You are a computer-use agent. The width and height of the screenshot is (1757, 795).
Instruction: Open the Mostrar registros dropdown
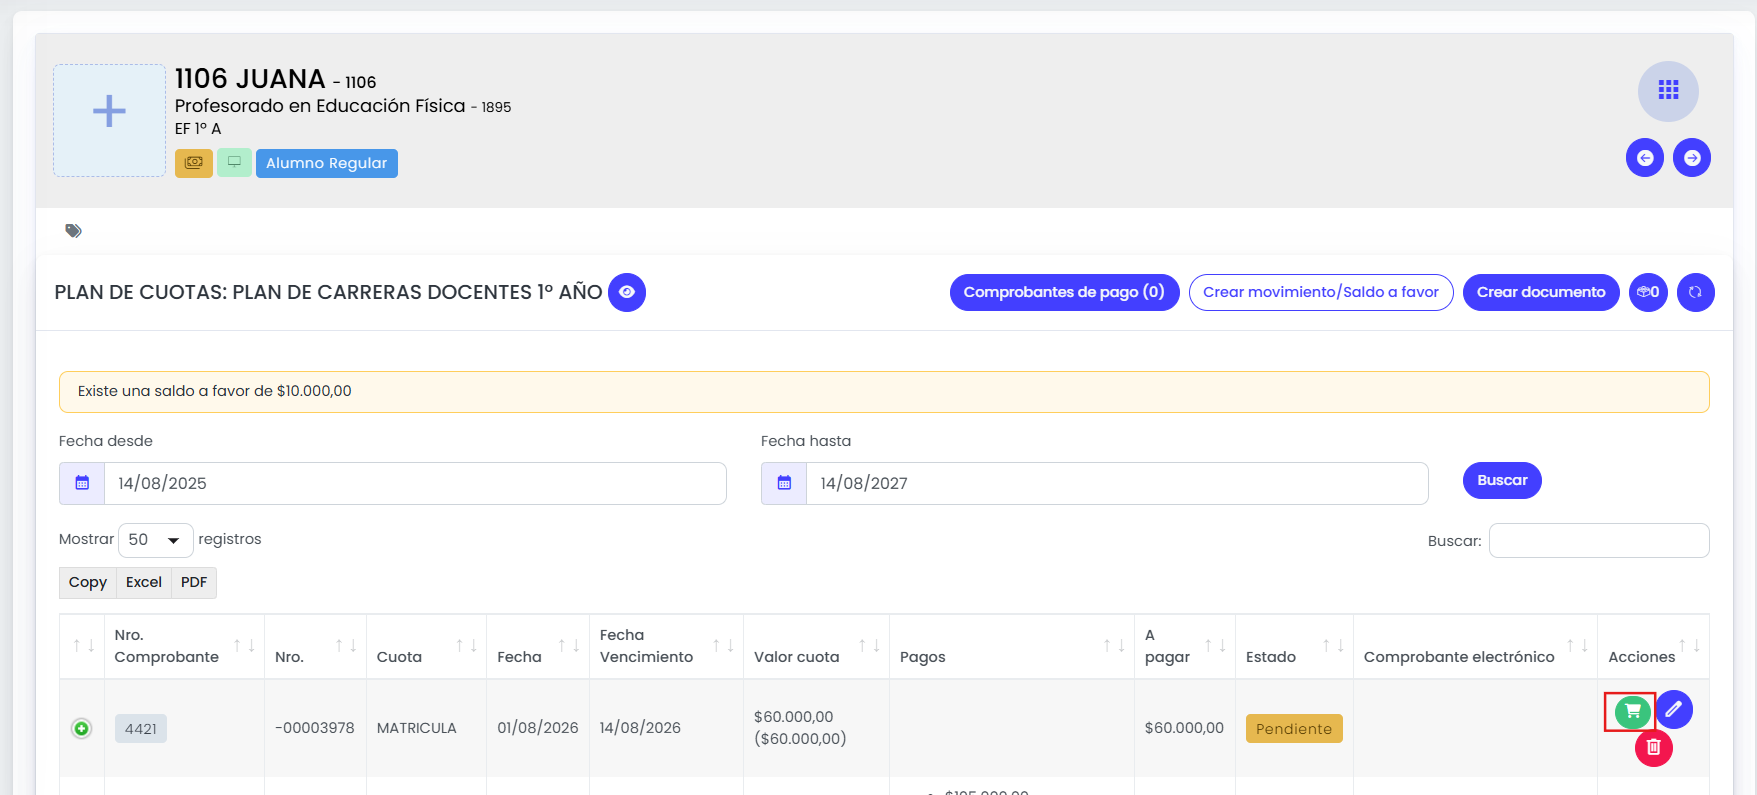155,540
